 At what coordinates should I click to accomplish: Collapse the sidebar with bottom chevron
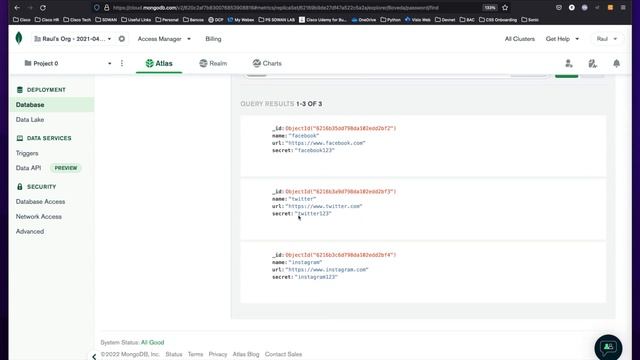point(94,356)
